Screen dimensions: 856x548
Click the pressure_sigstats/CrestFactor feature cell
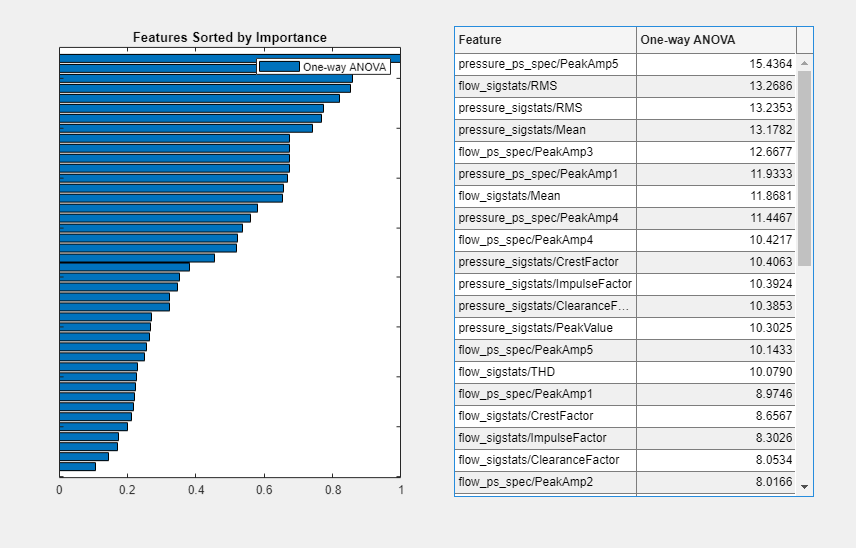click(545, 262)
